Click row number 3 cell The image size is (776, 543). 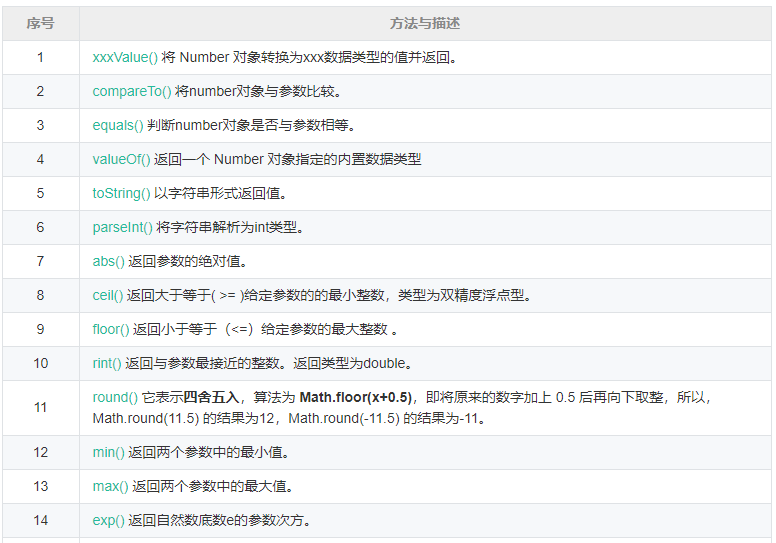click(x=41, y=125)
